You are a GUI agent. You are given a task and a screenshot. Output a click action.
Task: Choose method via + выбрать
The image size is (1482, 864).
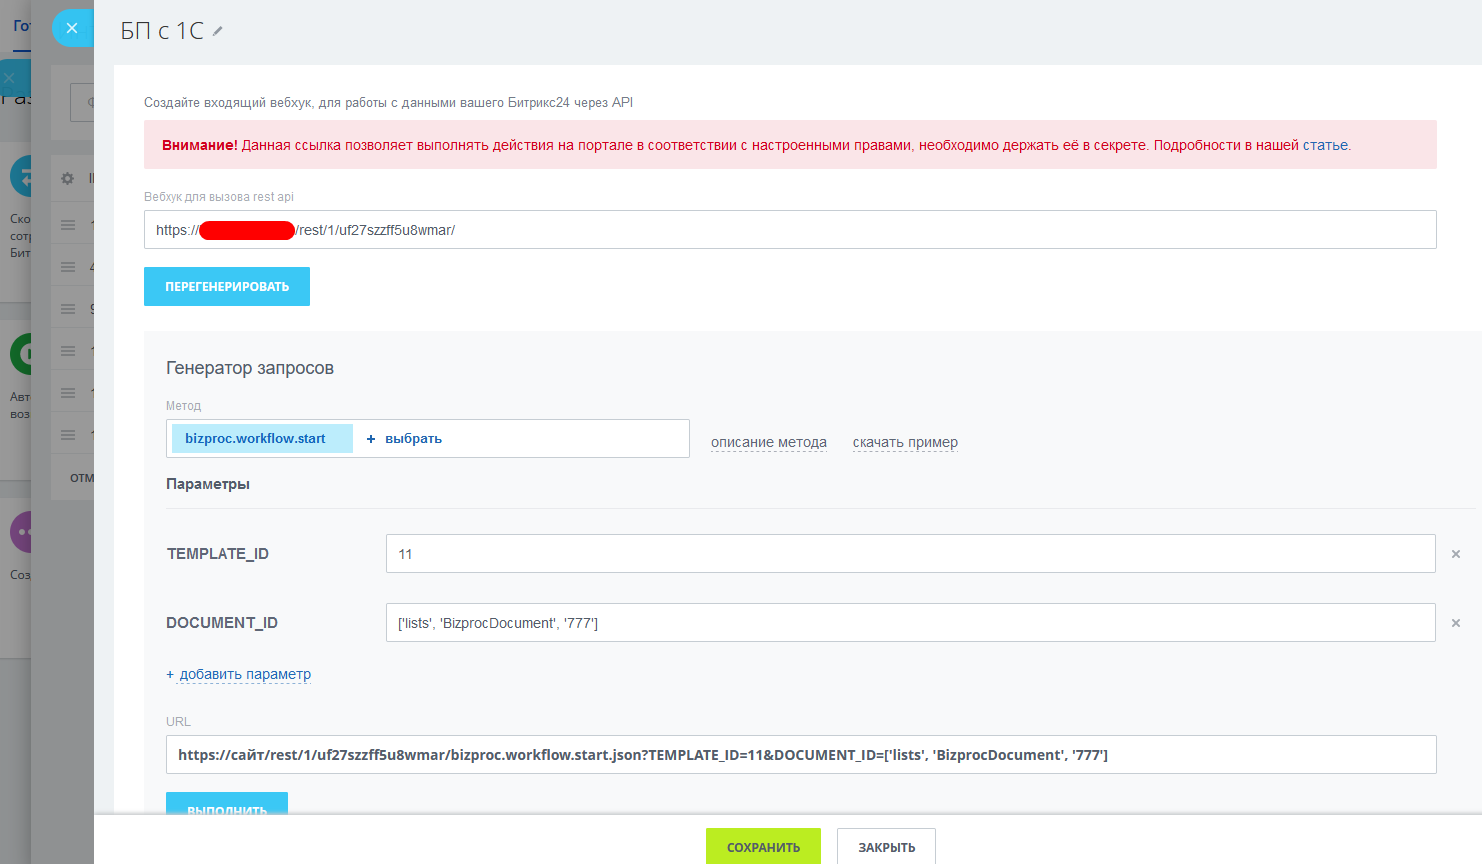(404, 439)
